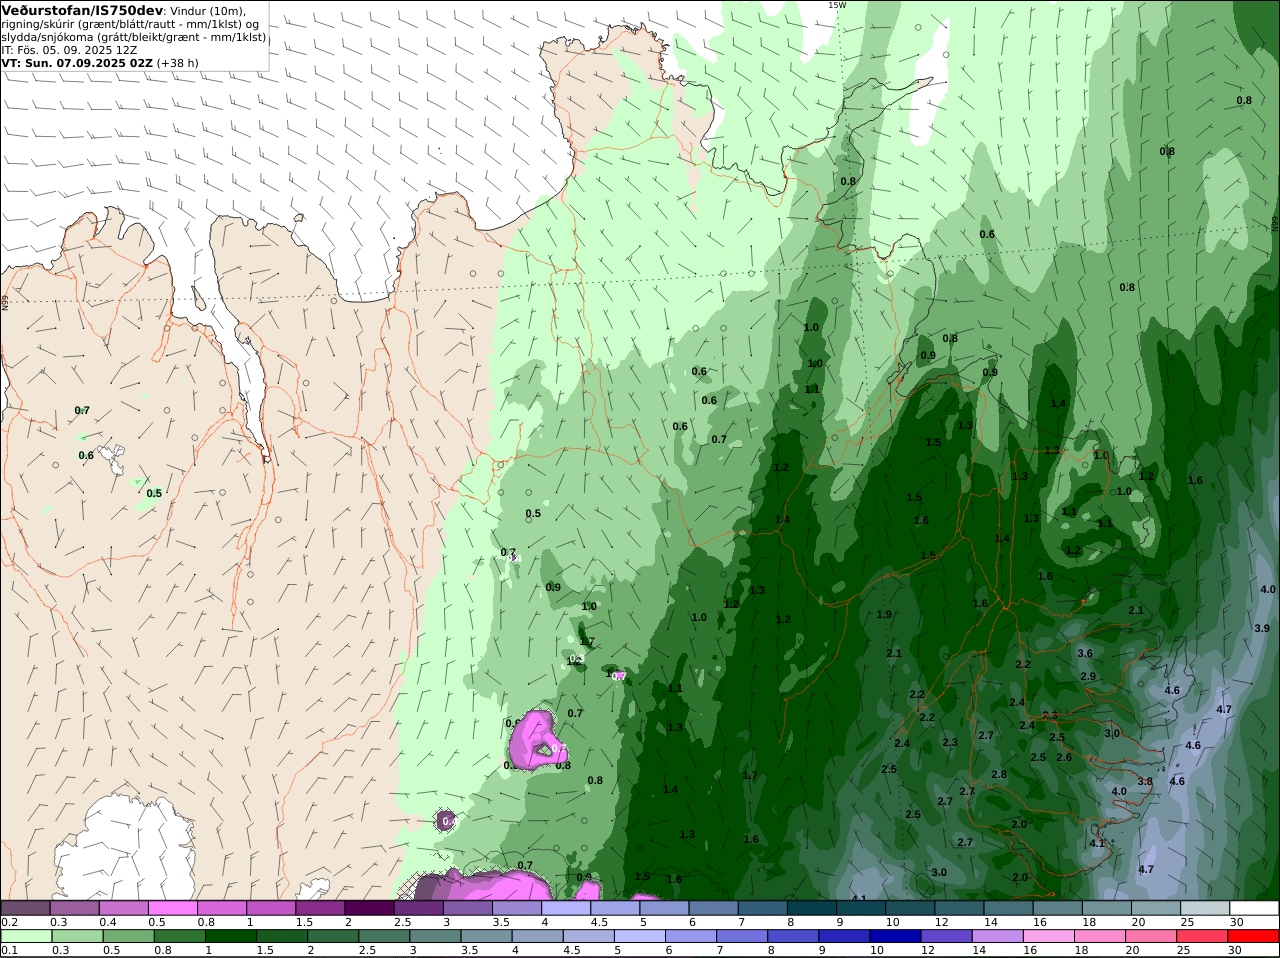Pick the deep blue lower swatch at 10
The width and height of the screenshot is (1280, 958).
pyautogui.click(x=895, y=936)
